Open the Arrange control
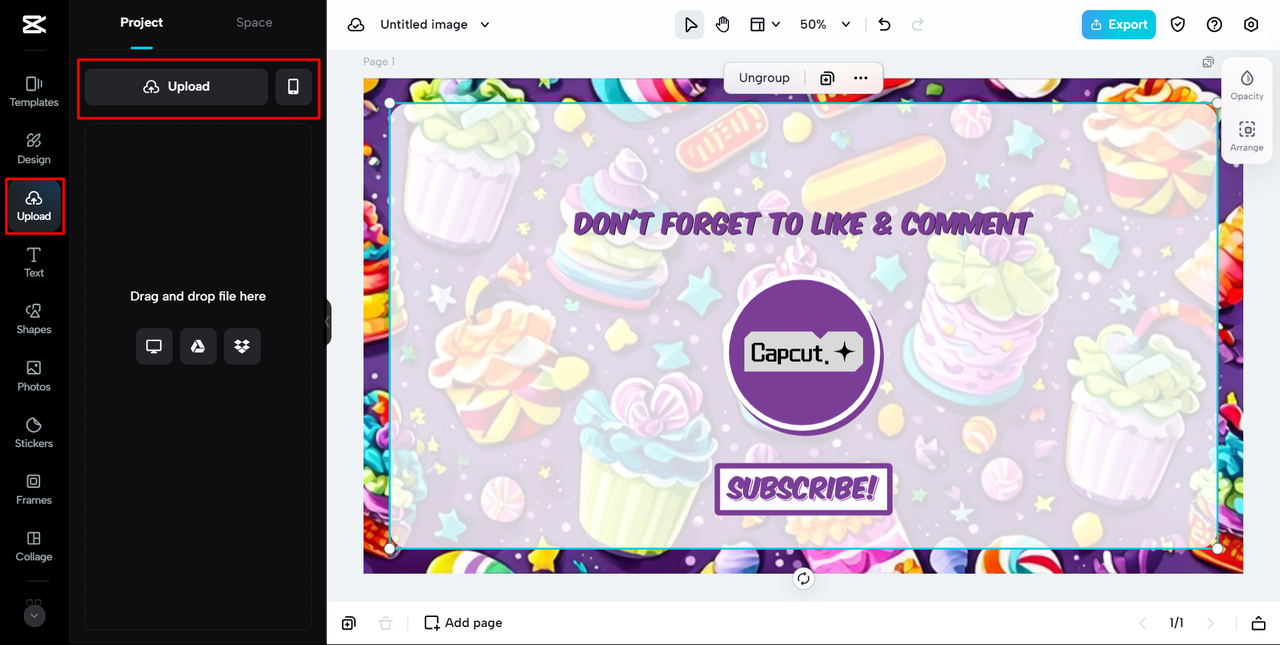This screenshot has width=1280, height=645. point(1247,136)
